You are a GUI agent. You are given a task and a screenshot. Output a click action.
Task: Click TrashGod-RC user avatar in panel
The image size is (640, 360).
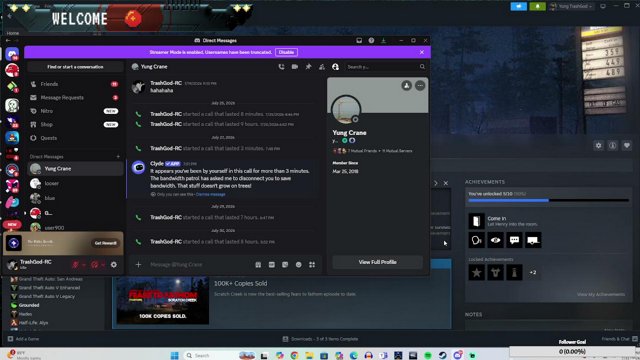(x=12, y=264)
